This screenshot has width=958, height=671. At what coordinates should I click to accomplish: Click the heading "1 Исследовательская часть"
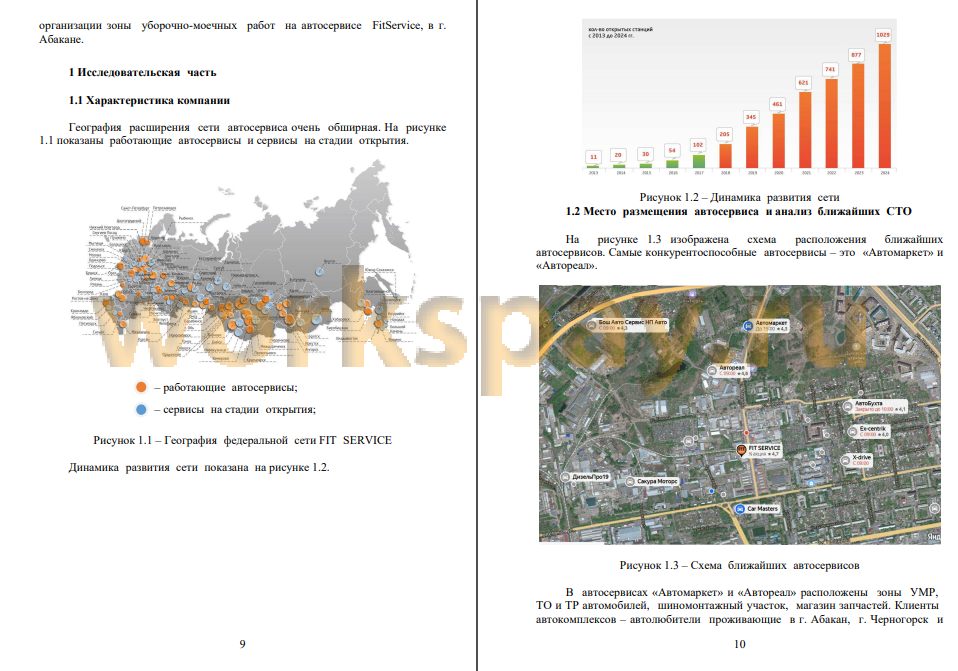(x=142, y=72)
